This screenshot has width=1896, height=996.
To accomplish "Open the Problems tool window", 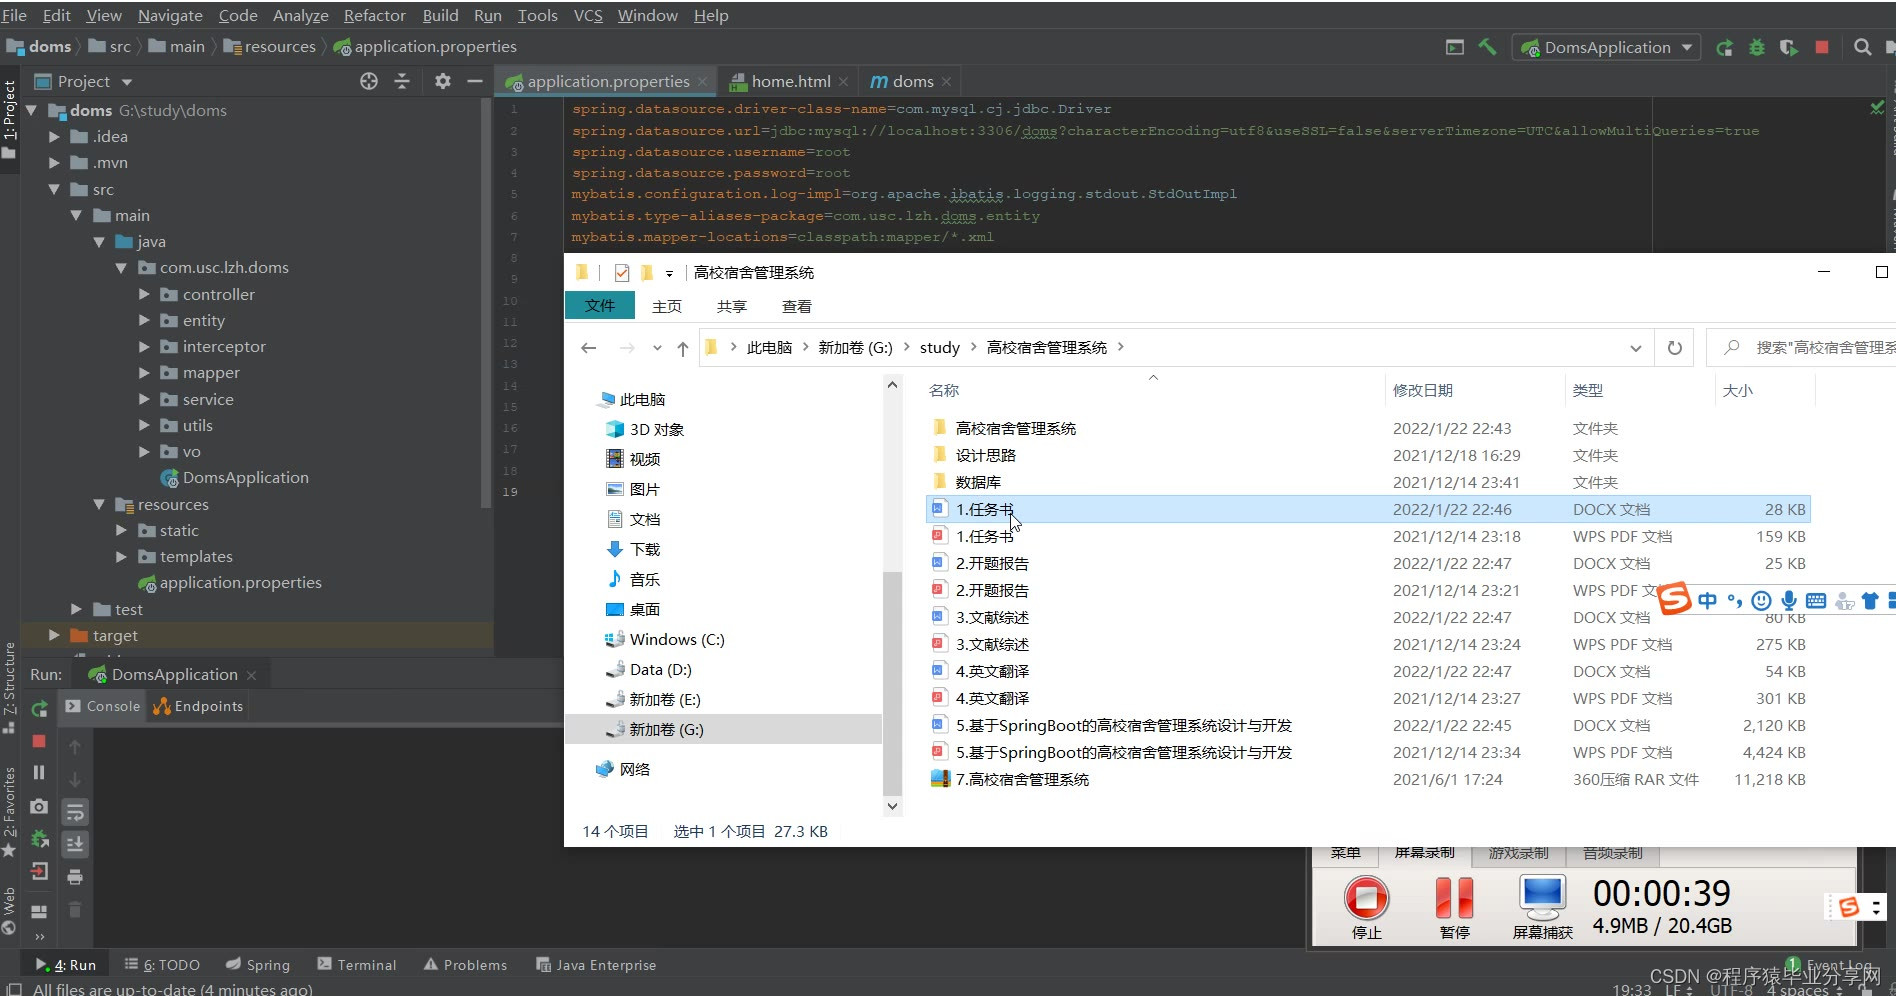I will pyautogui.click(x=466, y=965).
